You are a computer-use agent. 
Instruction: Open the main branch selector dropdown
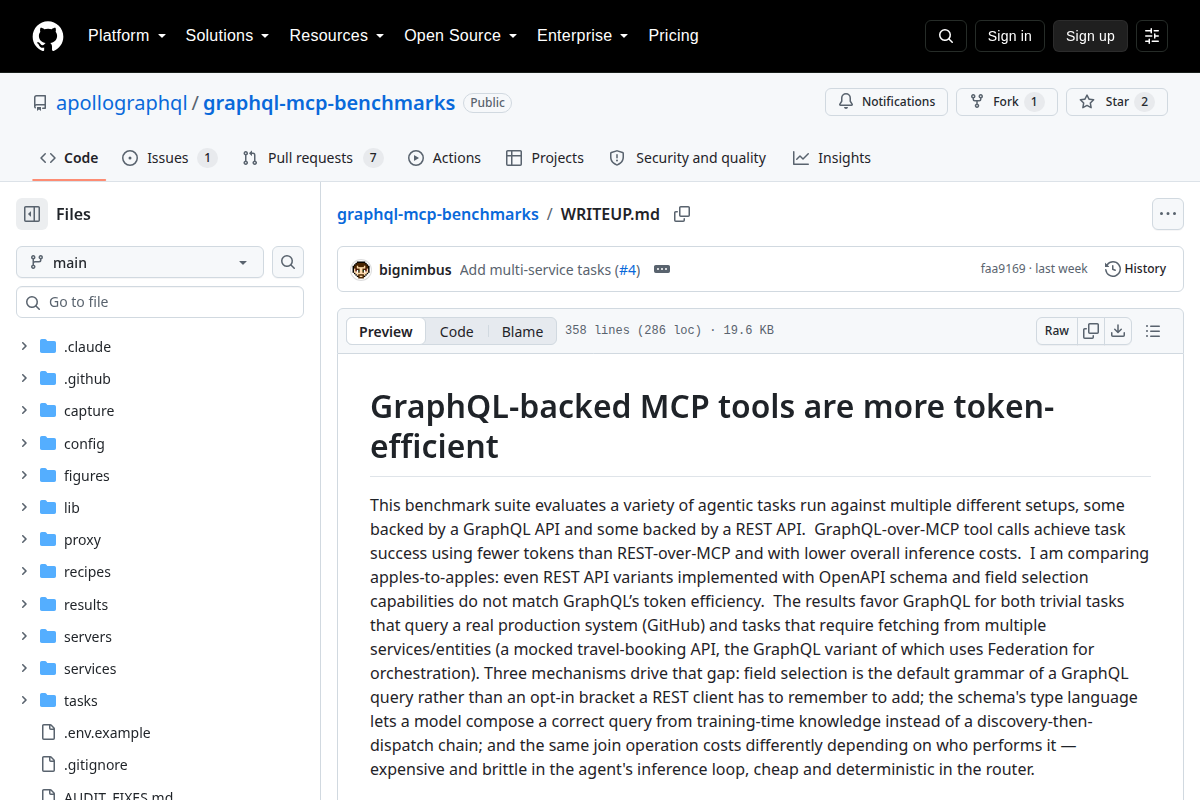tap(140, 262)
